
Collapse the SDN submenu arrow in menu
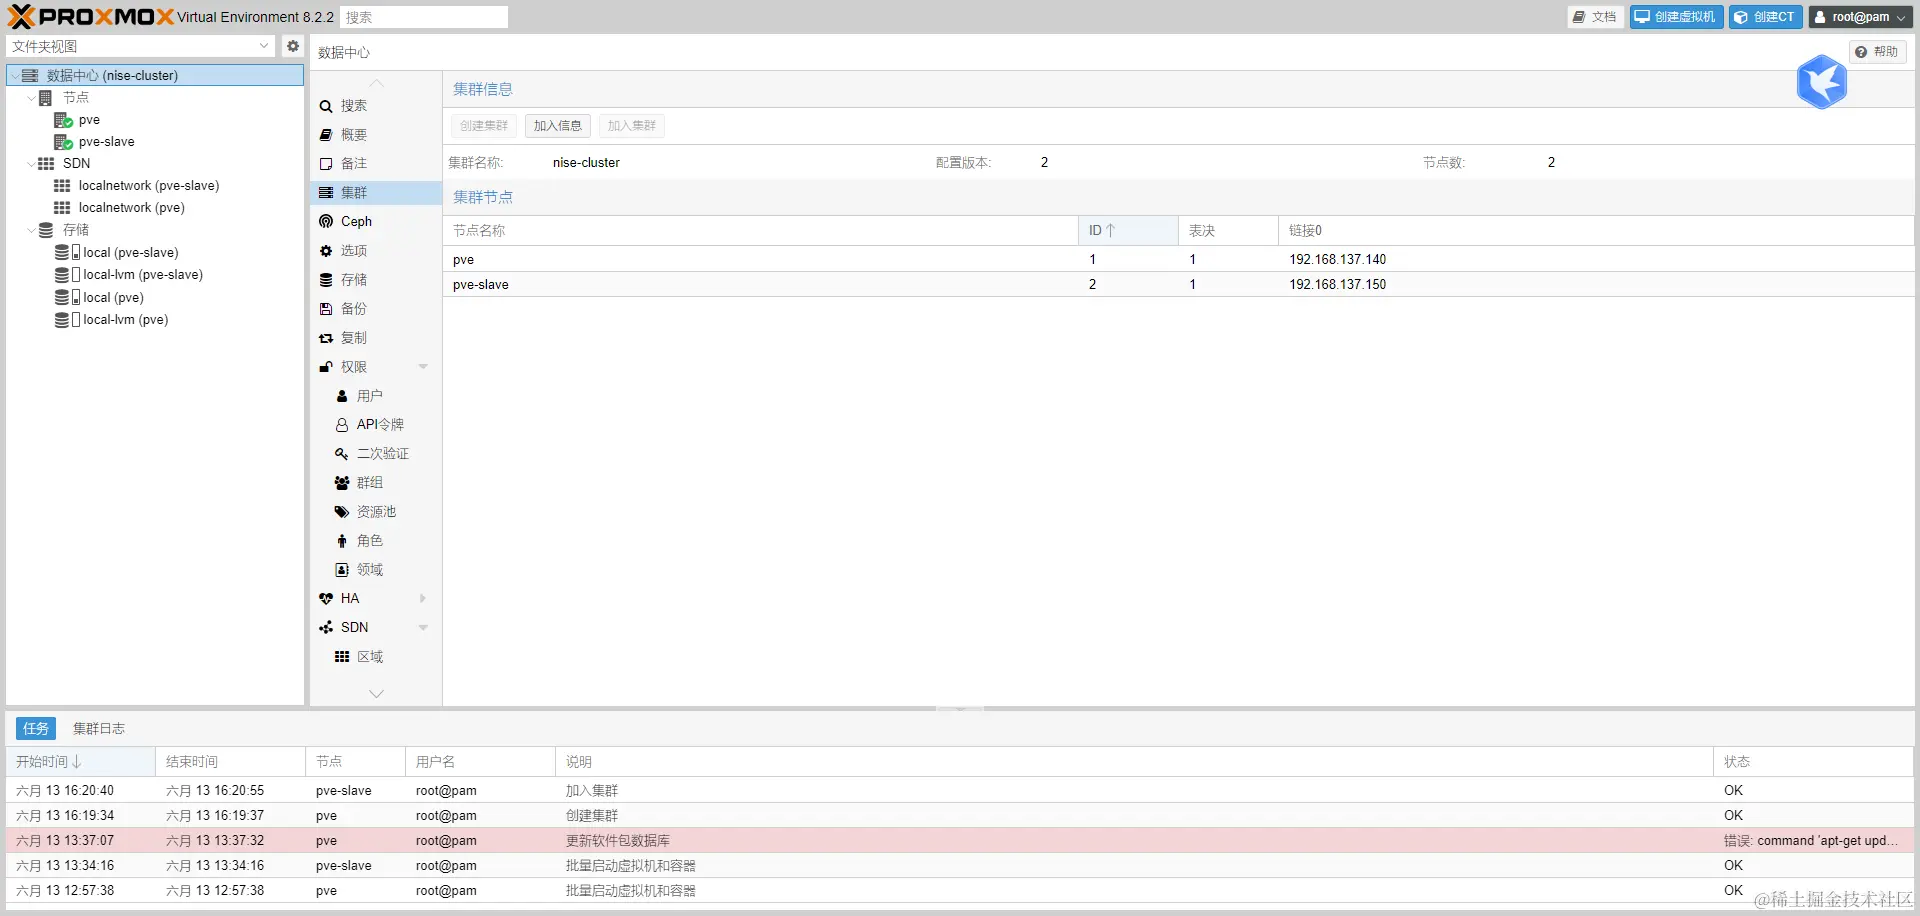tap(423, 628)
